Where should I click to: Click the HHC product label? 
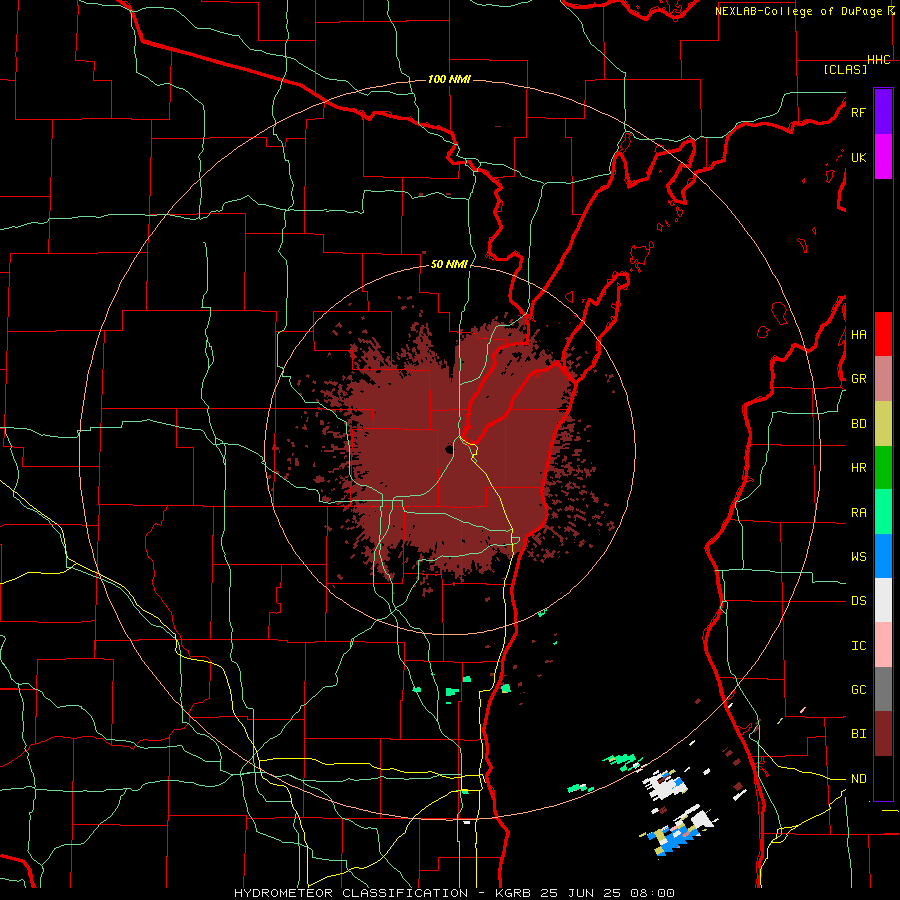pos(879,60)
